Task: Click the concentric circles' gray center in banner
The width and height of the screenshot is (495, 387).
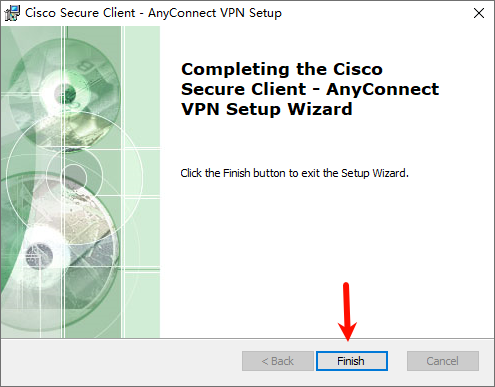Action: [74, 176]
